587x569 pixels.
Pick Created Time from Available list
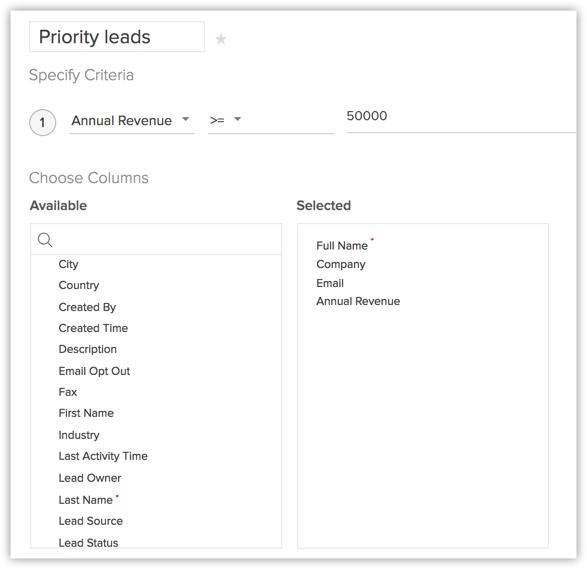[93, 328]
